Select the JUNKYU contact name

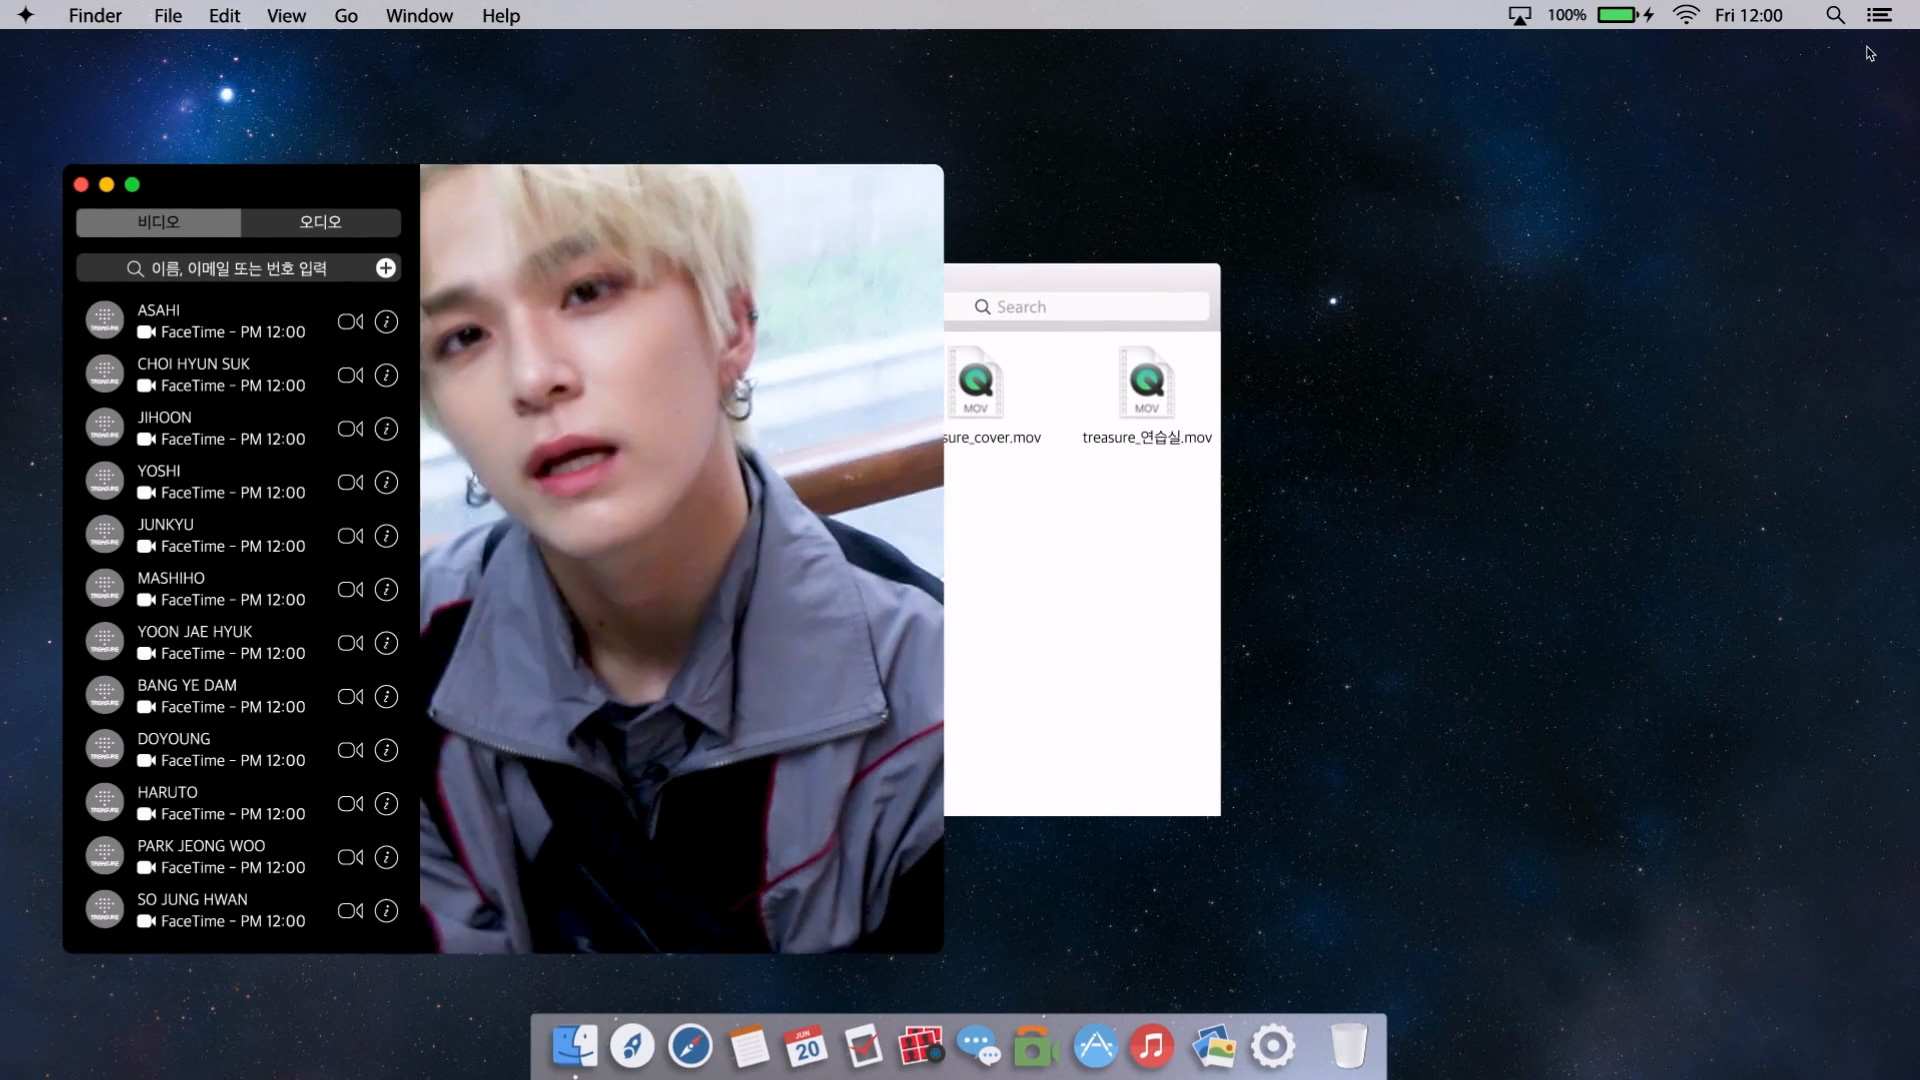pyautogui.click(x=166, y=524)
